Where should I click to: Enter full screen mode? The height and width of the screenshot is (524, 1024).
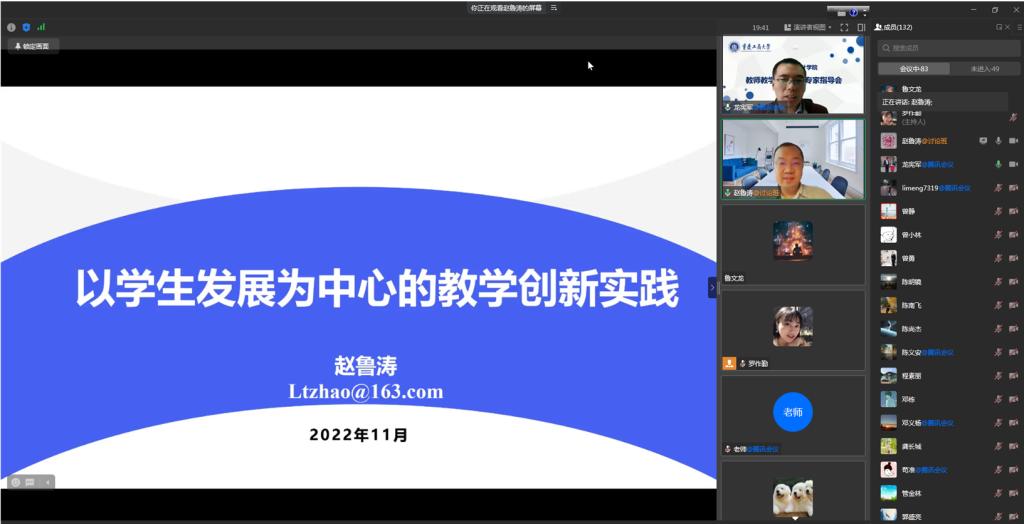point(844,27)
